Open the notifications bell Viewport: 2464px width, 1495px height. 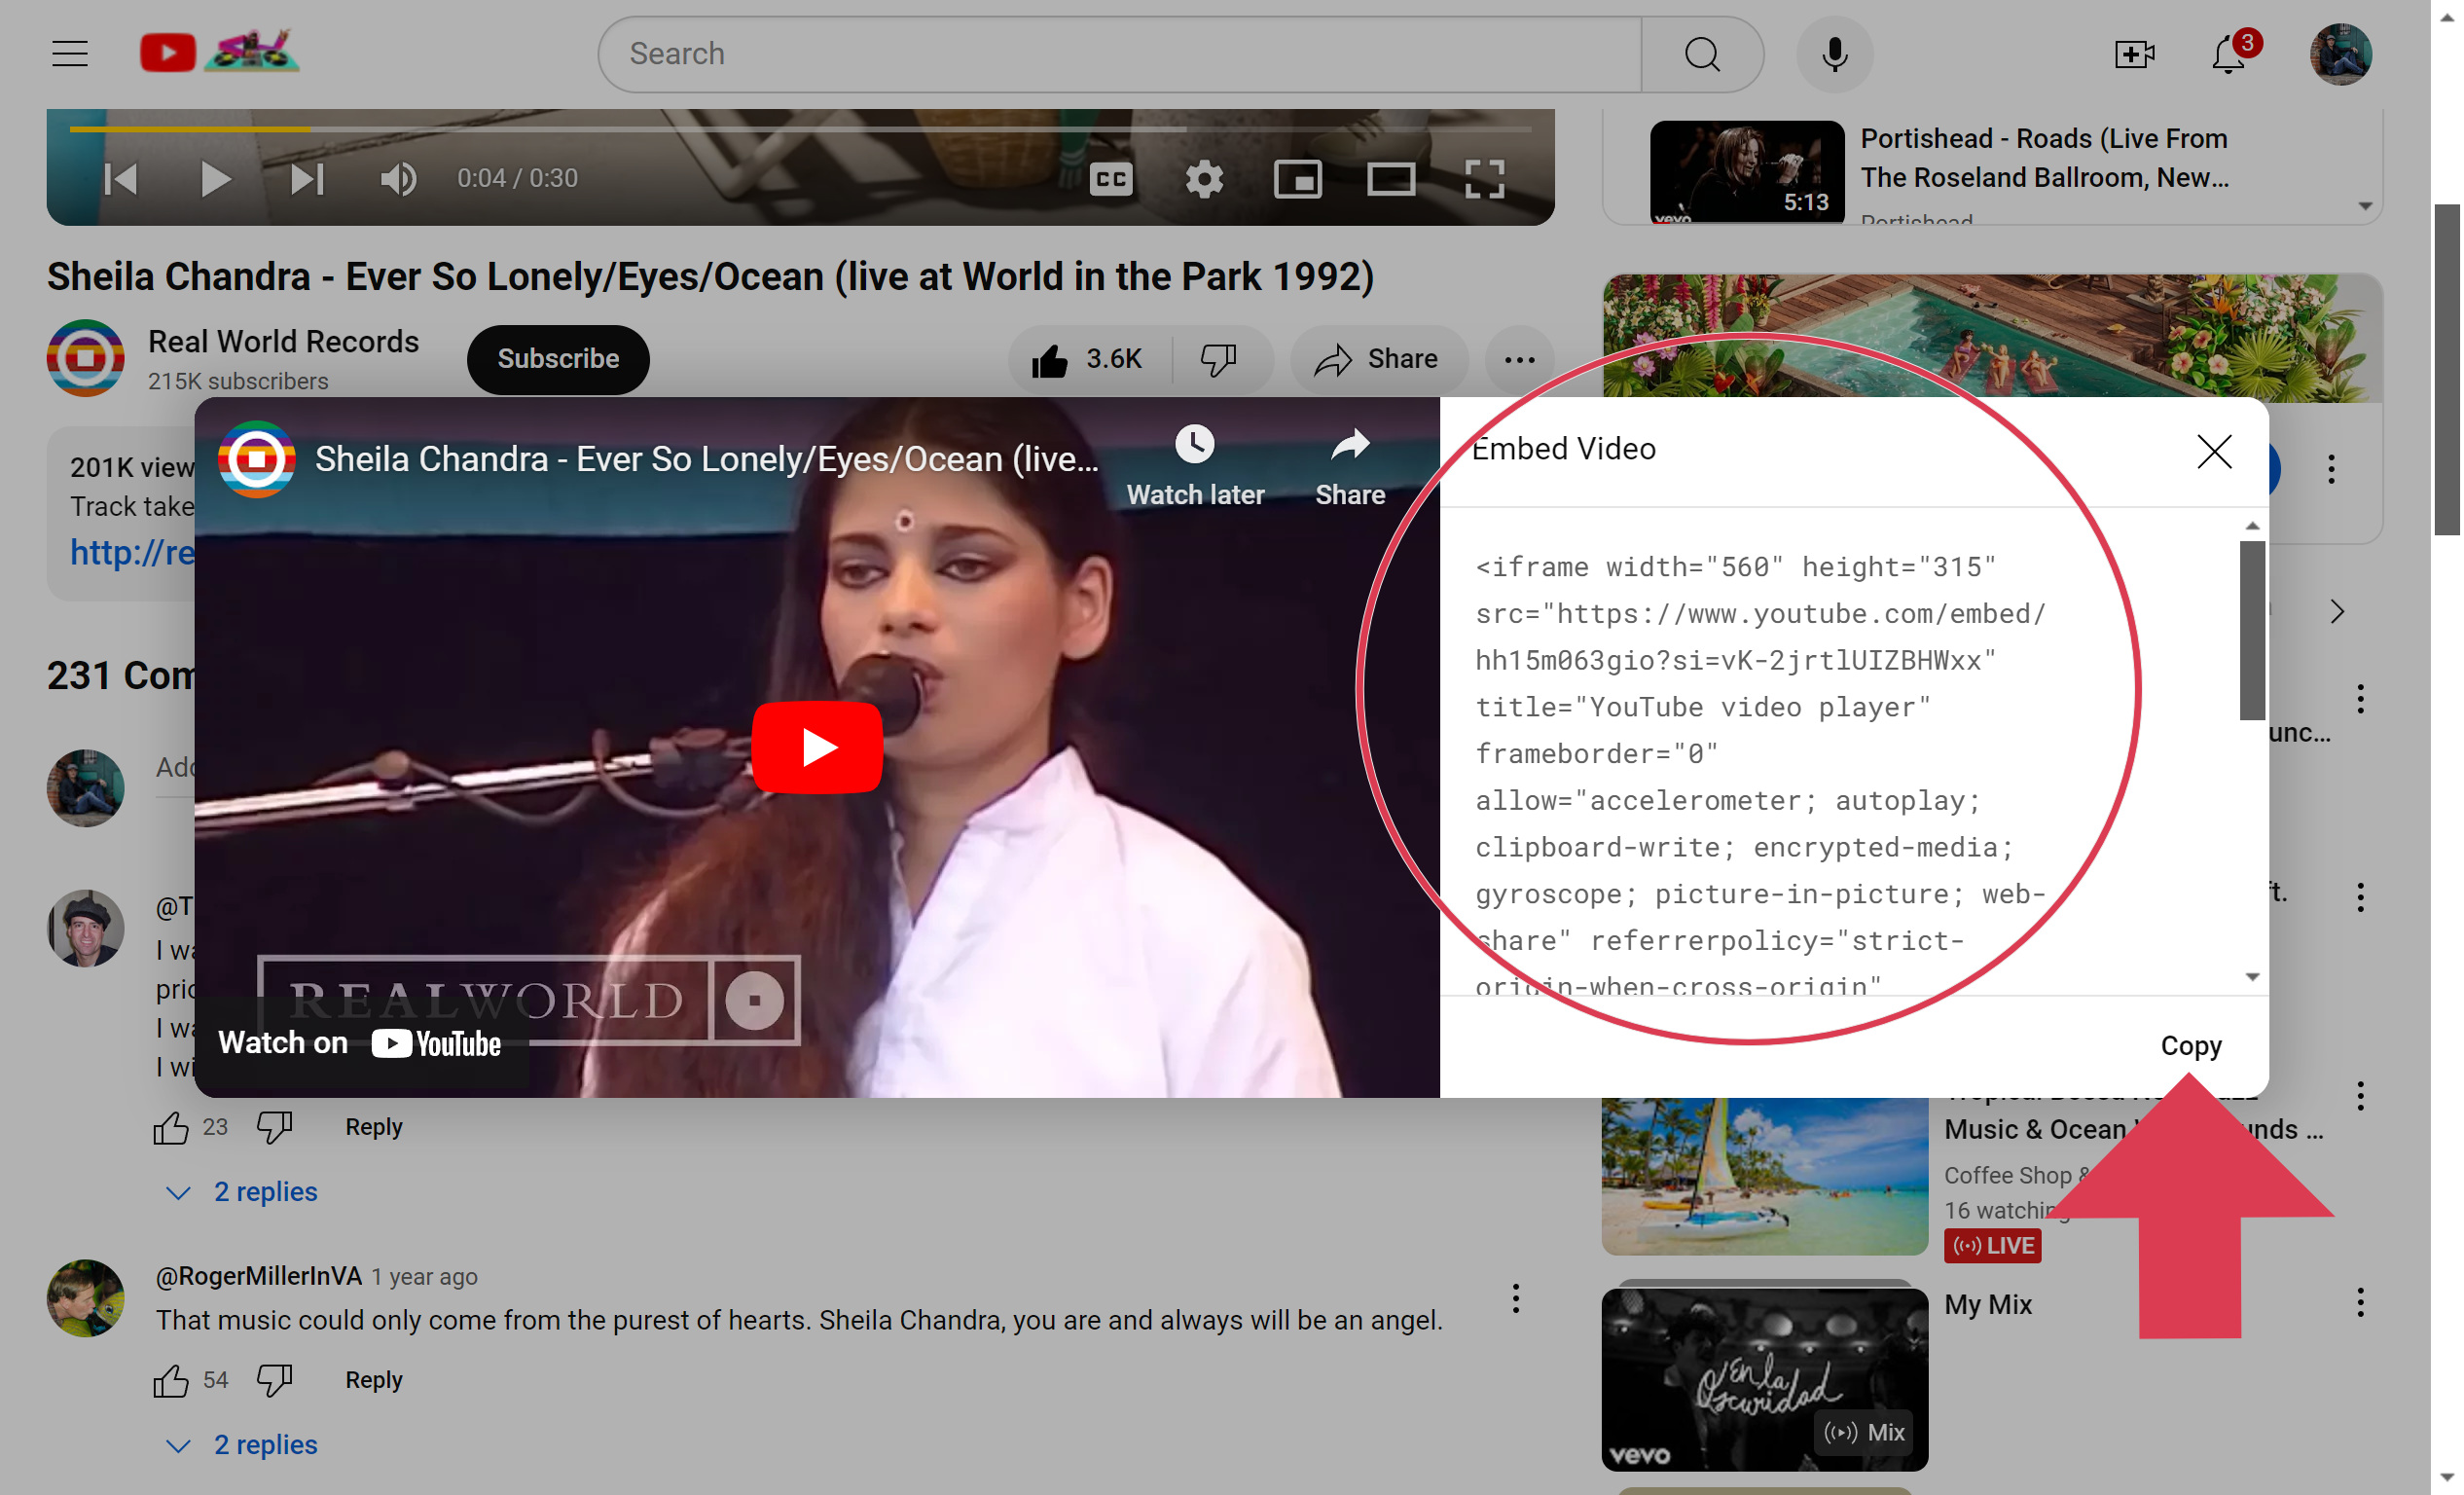click(x=2229, y=54)
